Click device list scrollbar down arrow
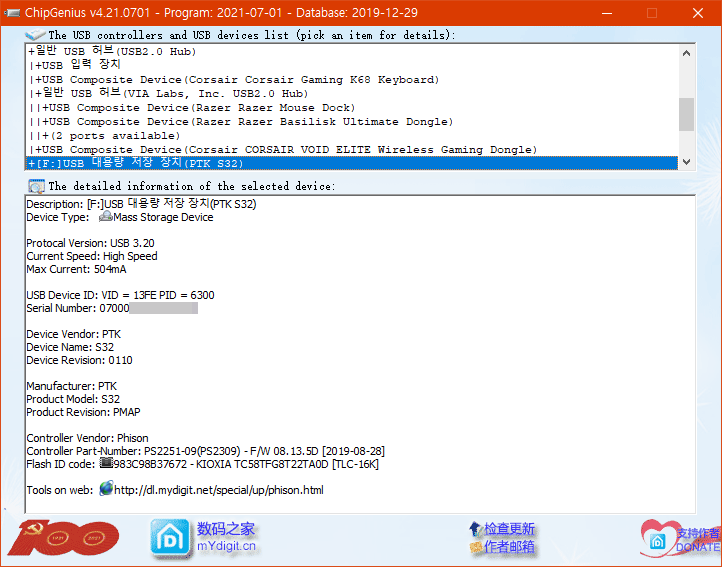This screenshot has width=722, height=567. [686, 162]
